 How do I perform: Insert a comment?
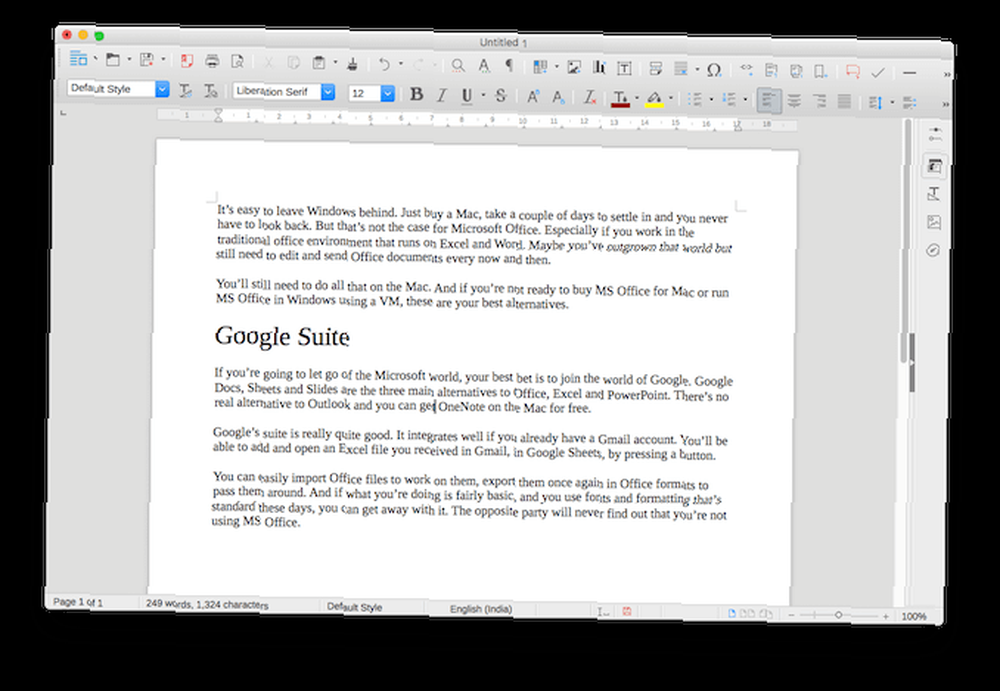pyautogui.click(x=853, y=71)
